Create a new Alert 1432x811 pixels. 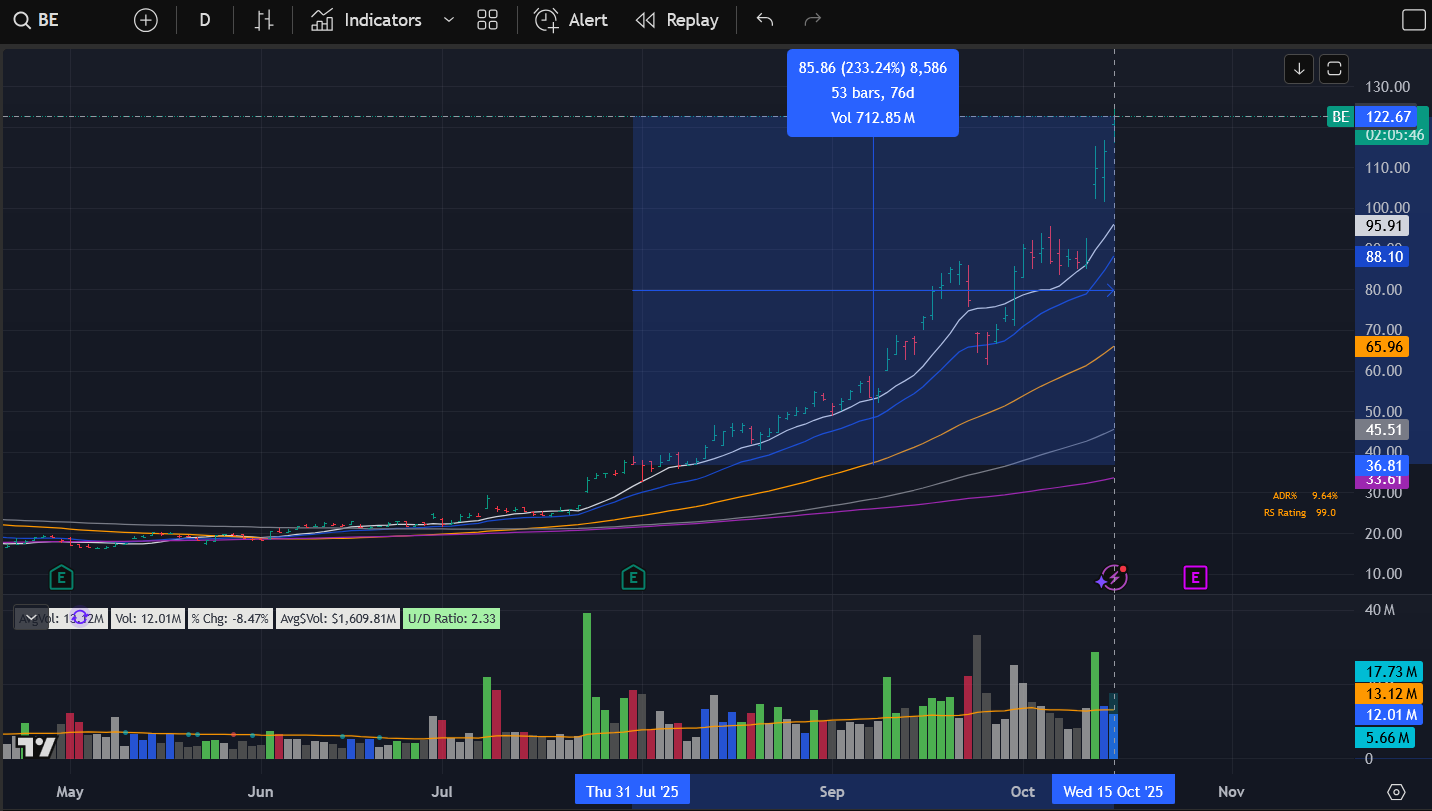[571, 20]
